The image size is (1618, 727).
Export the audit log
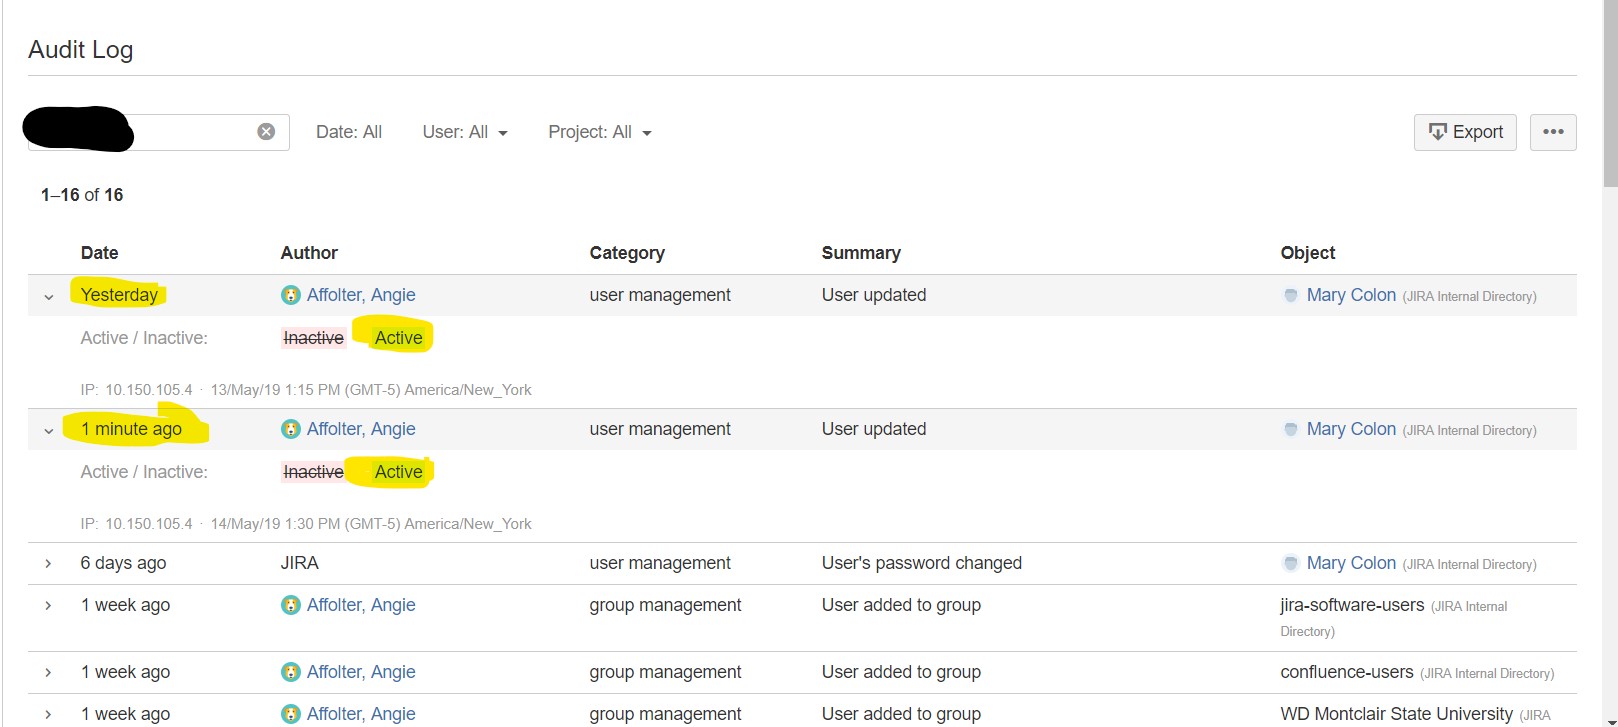[x=1465, y=132]
